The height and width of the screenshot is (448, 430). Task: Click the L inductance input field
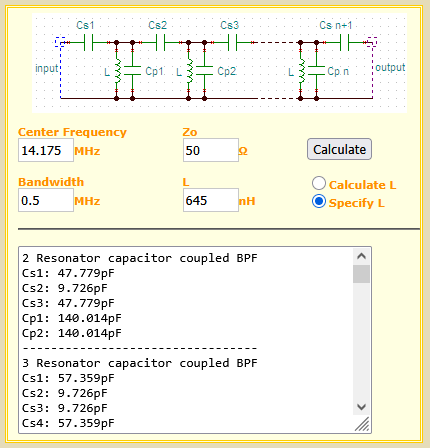(211, 200)
